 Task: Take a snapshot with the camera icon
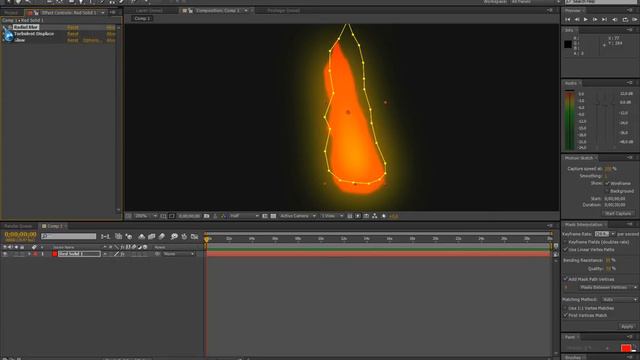[x=207, y=216]
